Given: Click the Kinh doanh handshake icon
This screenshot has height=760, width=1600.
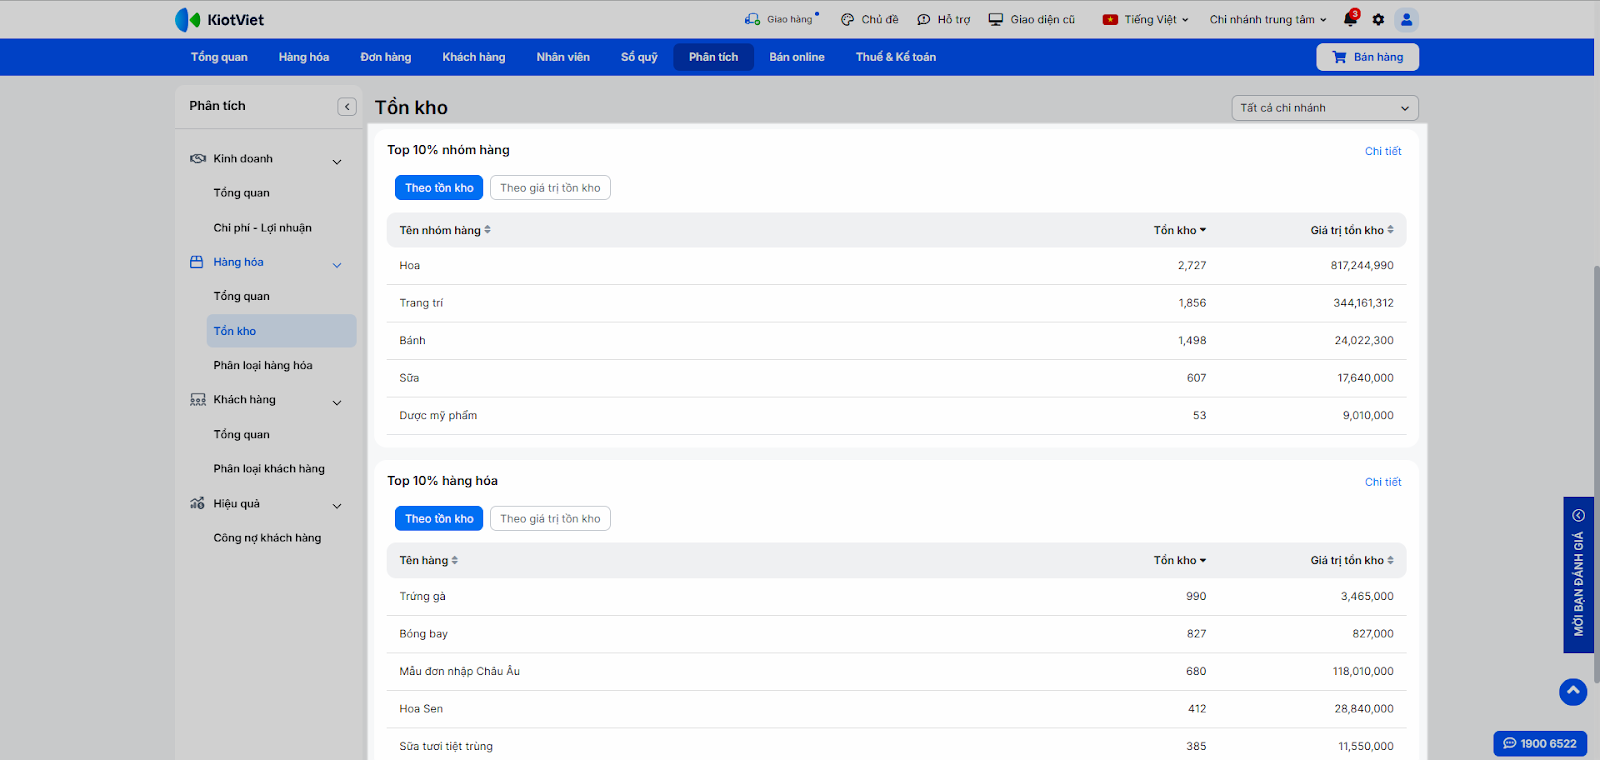Looking at the screenshot, I should point(198,159).
